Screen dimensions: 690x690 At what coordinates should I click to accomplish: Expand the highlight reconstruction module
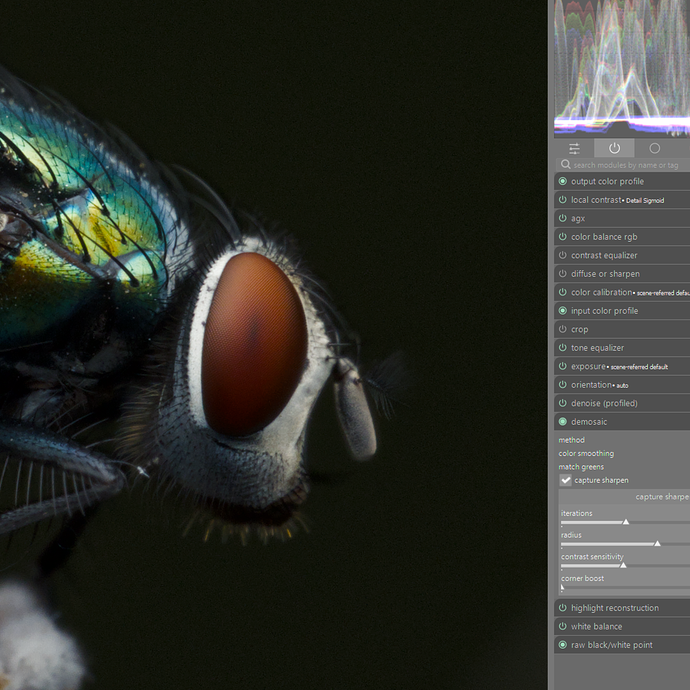(614, 608)
